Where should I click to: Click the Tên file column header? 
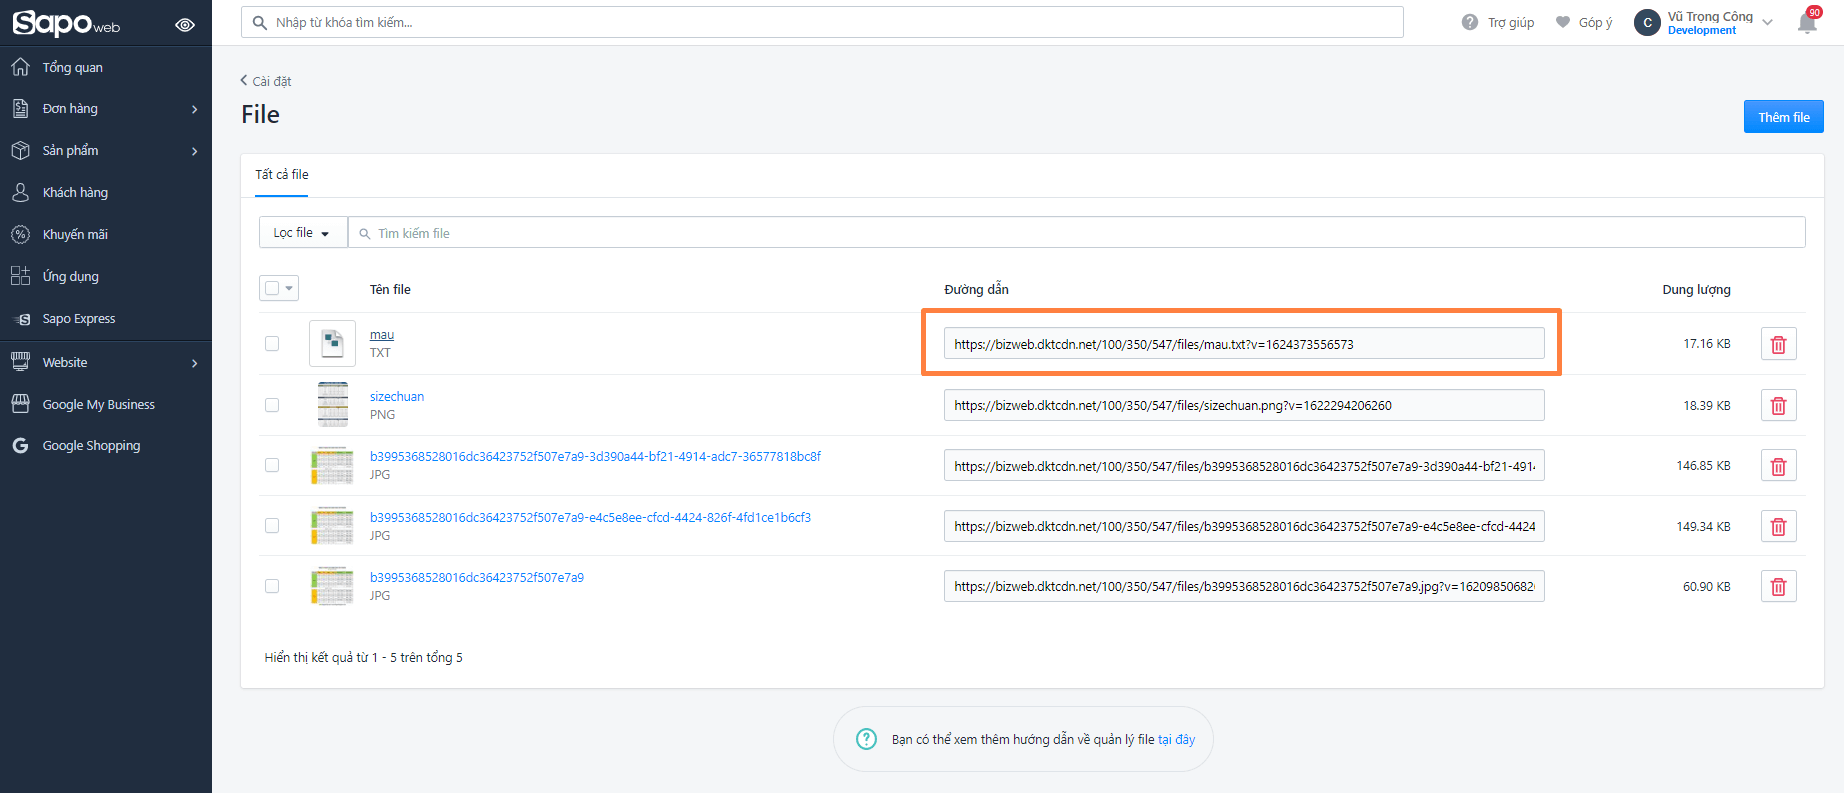tap(390, 290)
